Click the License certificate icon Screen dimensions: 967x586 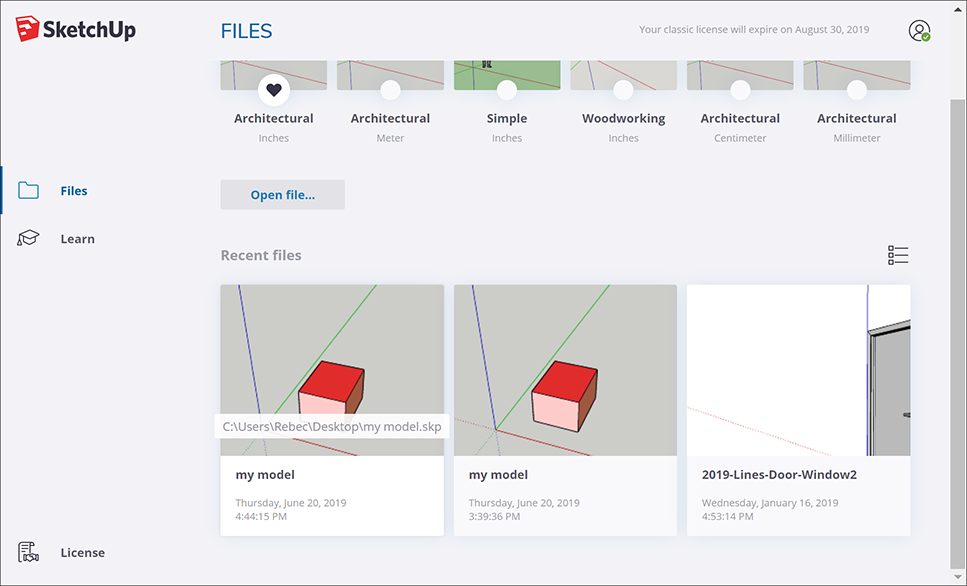pos(28,552)
